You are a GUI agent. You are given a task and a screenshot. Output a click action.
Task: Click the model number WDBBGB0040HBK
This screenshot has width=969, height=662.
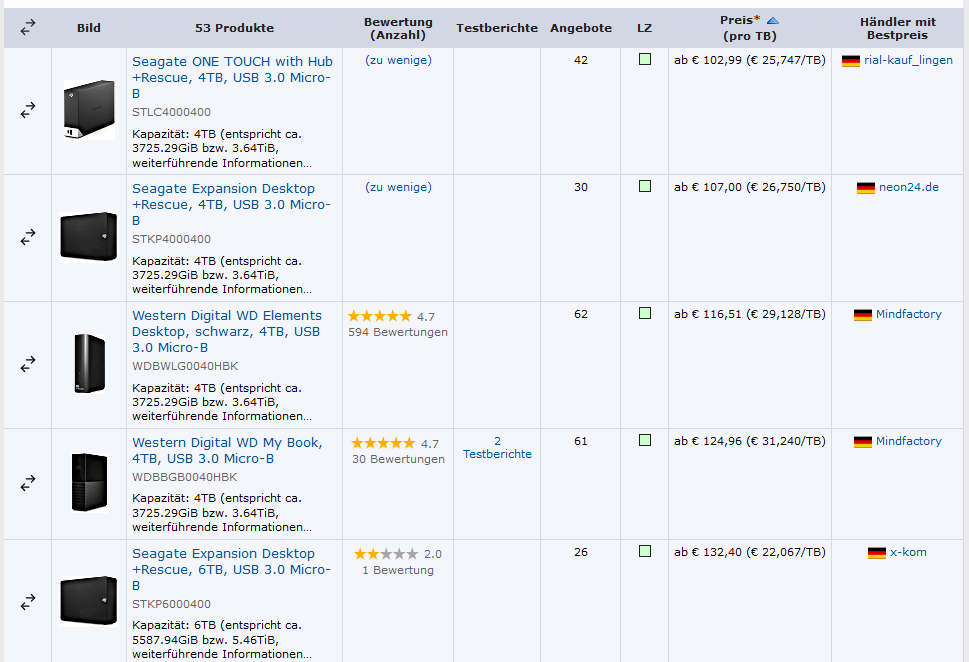click(184, 477)
